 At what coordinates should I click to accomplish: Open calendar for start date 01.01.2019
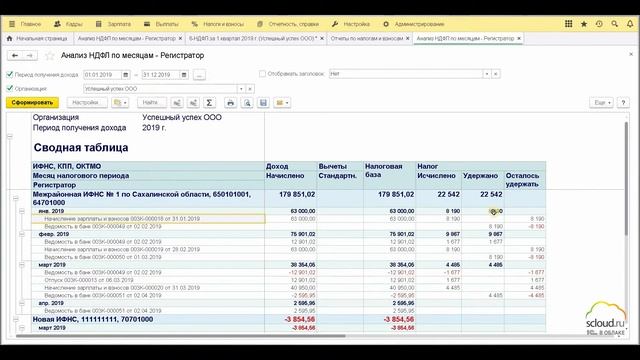(x=126, y=75)
